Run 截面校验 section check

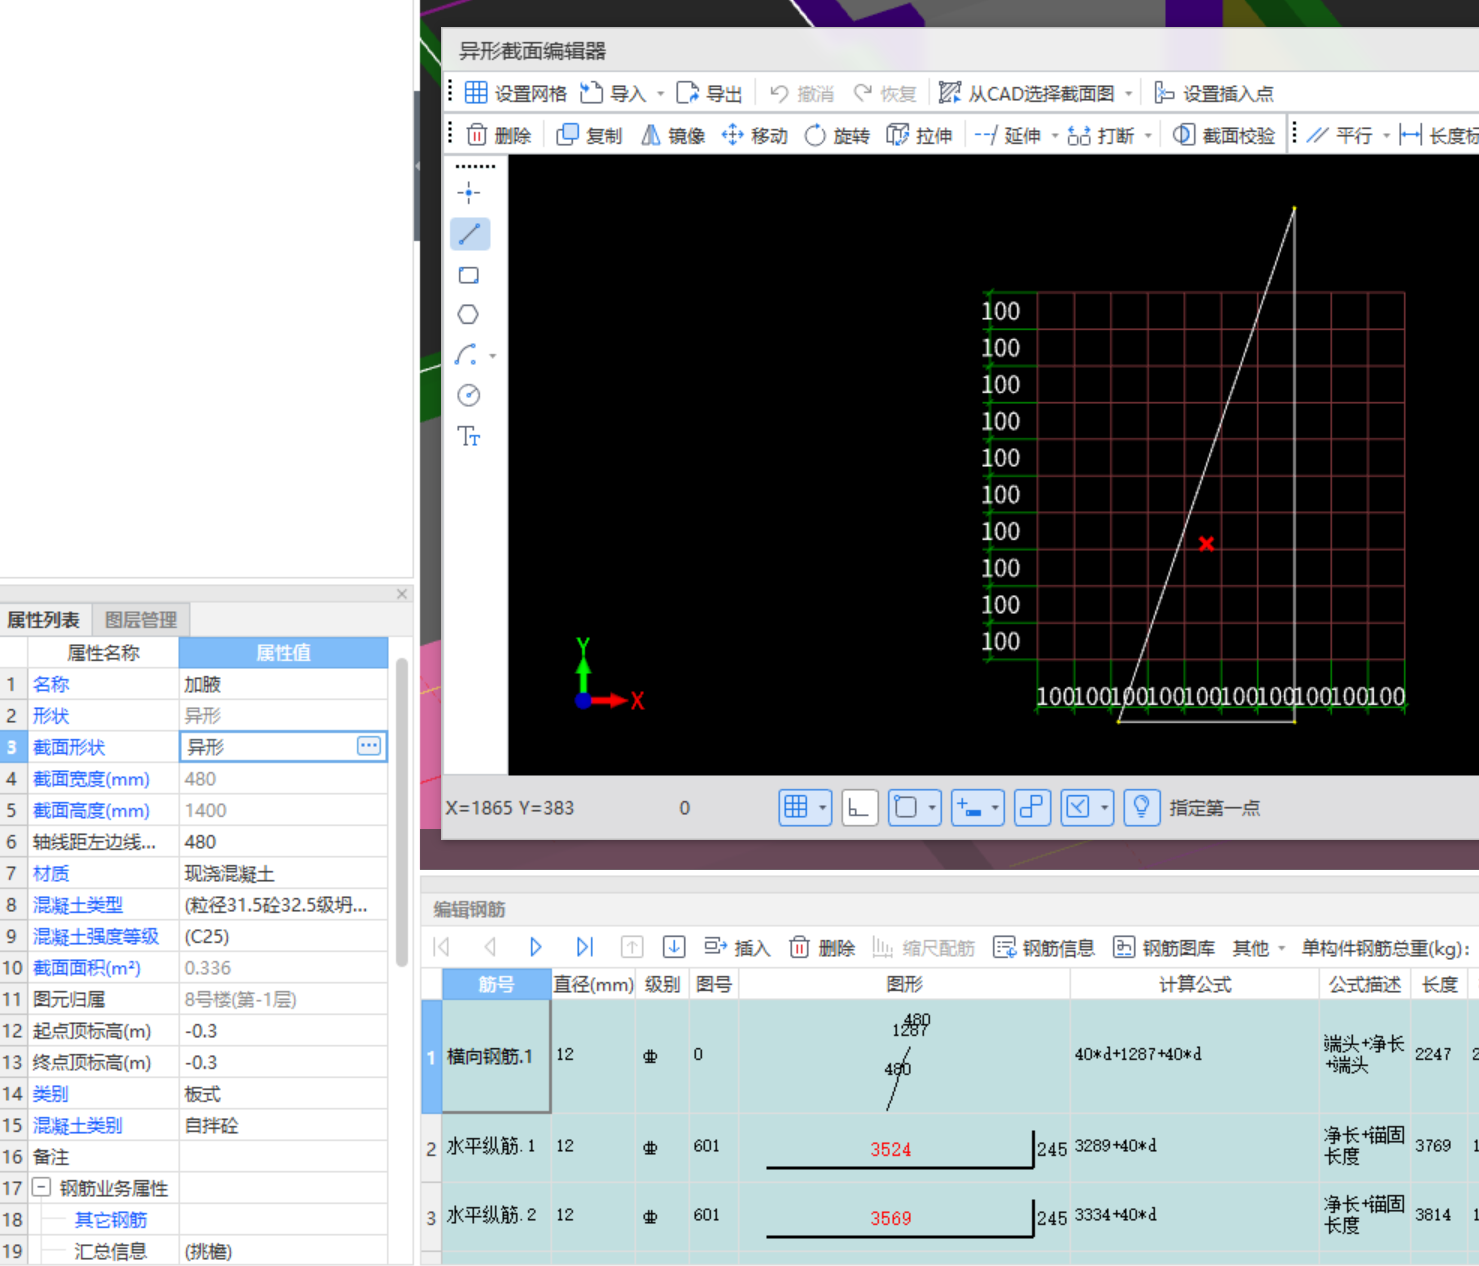click(x=1224, y=135)
